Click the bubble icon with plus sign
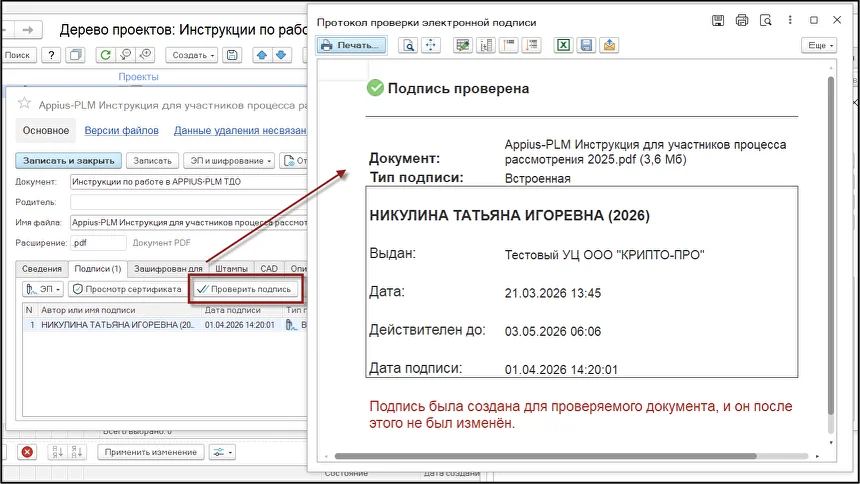Screen dimensions: 860x484 [x=145, y=55]
